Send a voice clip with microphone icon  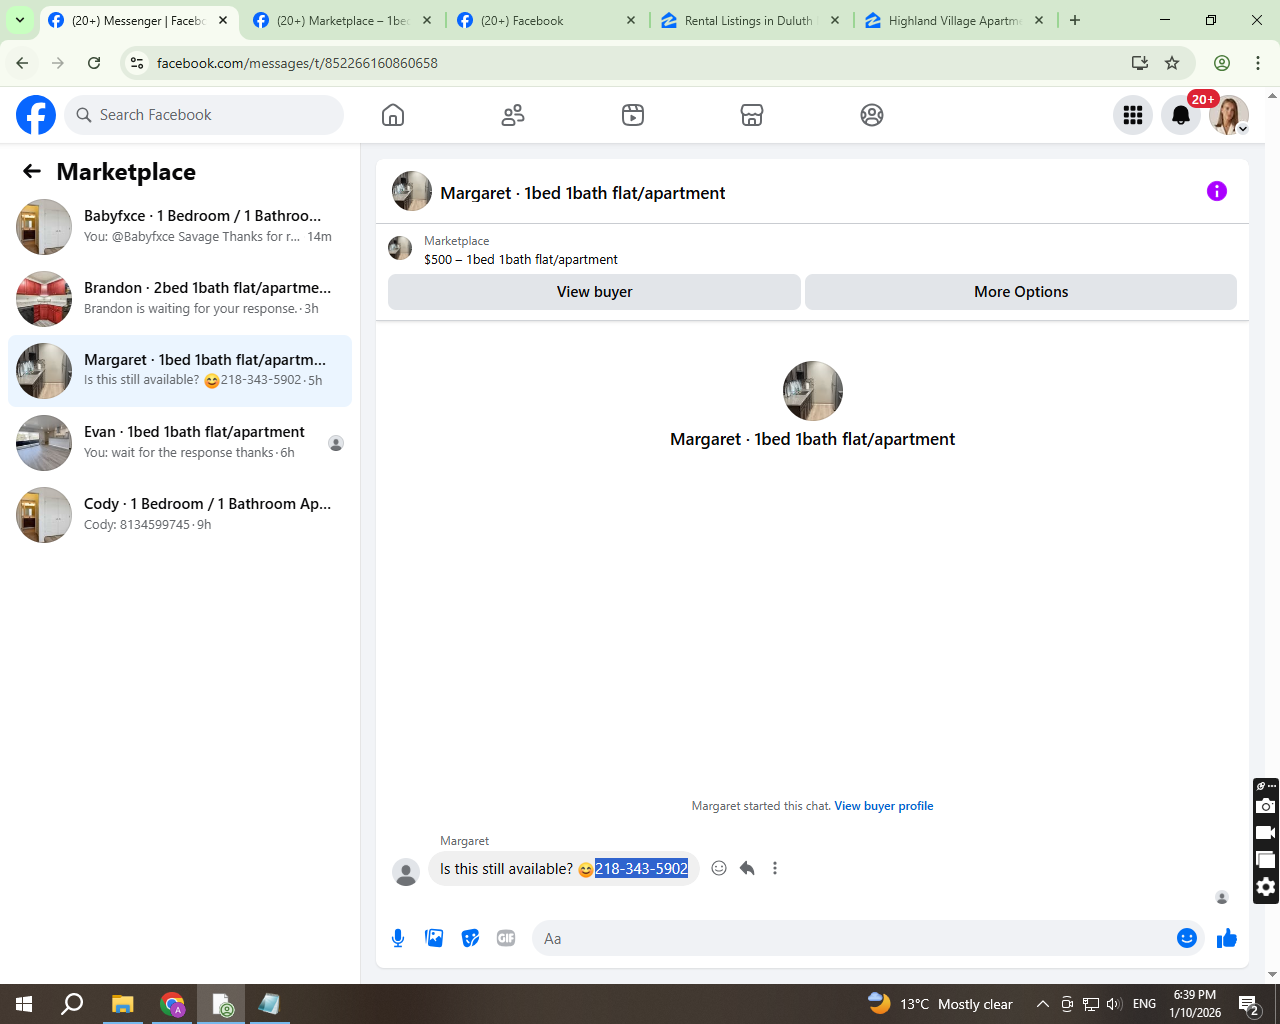coord(398,938)
